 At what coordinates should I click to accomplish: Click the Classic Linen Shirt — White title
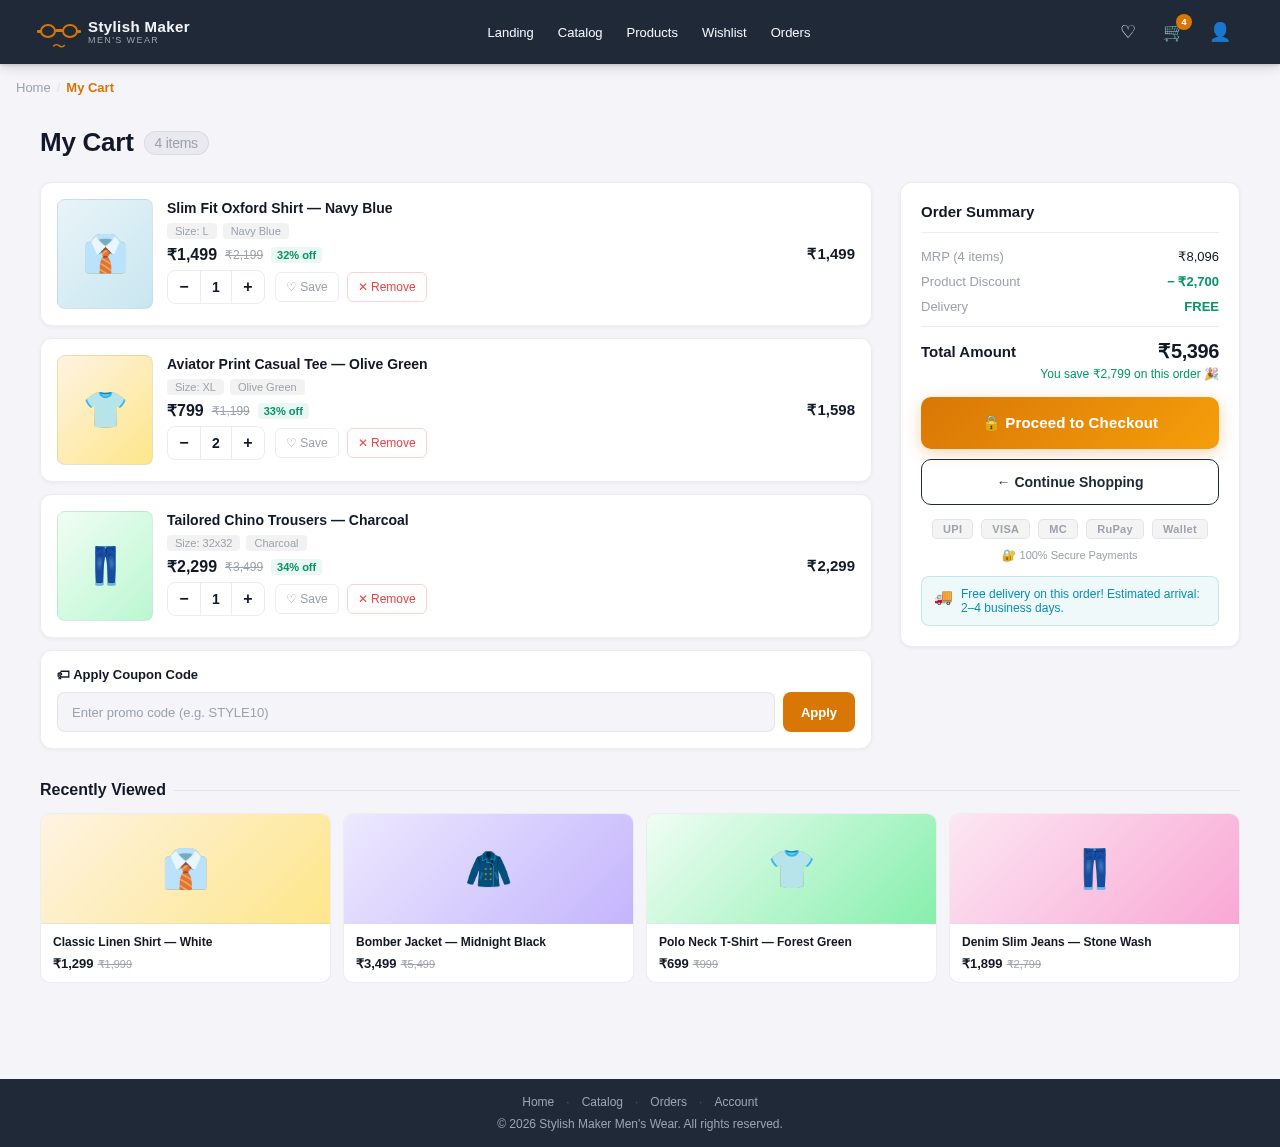(132, 942)
